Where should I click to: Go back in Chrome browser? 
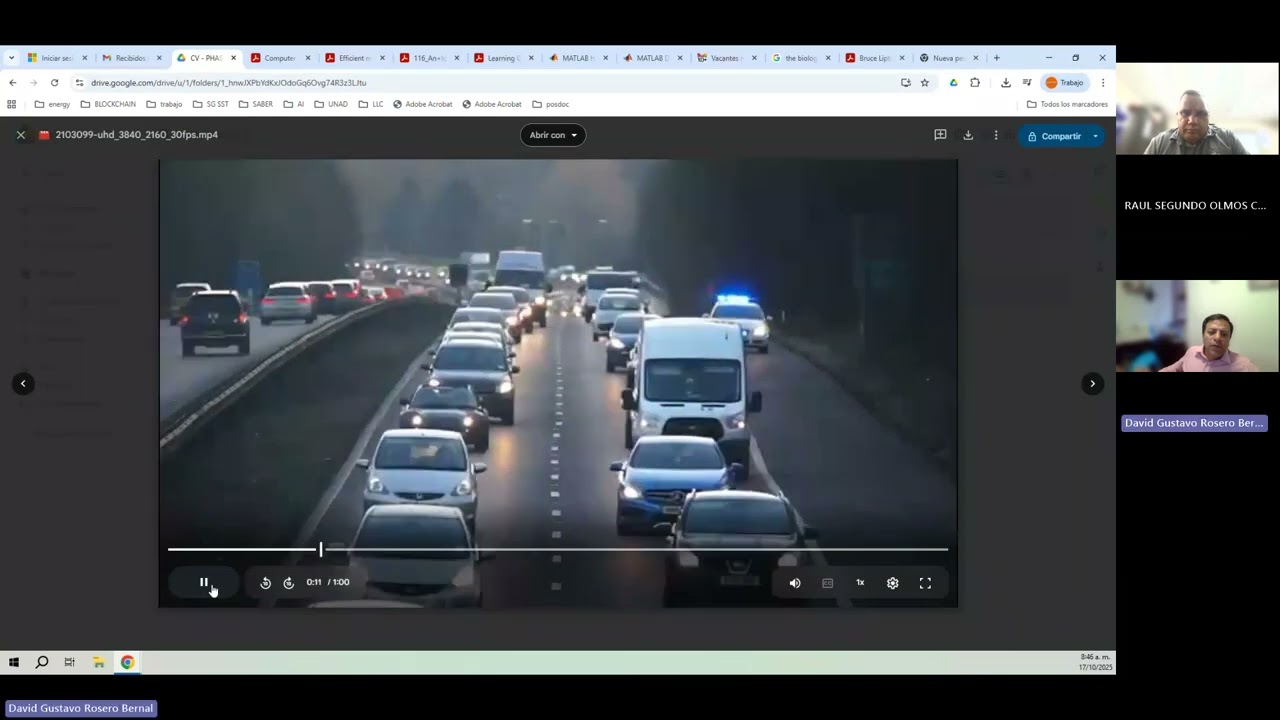pos(12,83)
